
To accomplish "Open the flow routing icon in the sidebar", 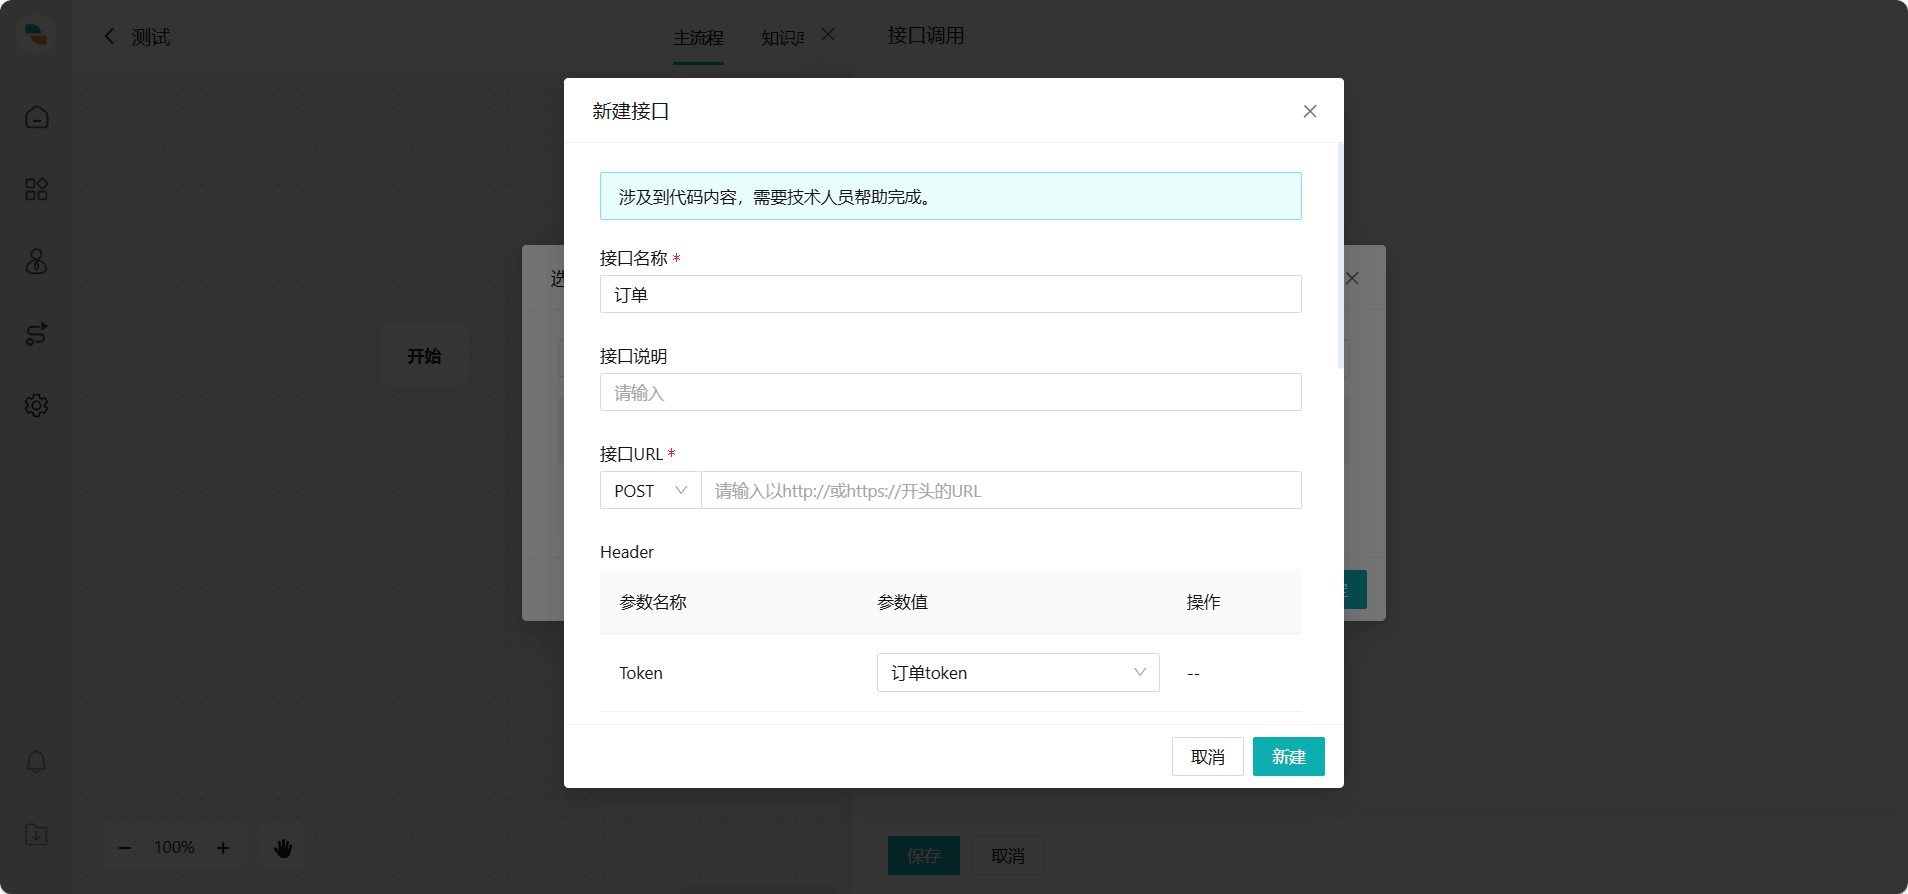I will click(x=37, y=333).
